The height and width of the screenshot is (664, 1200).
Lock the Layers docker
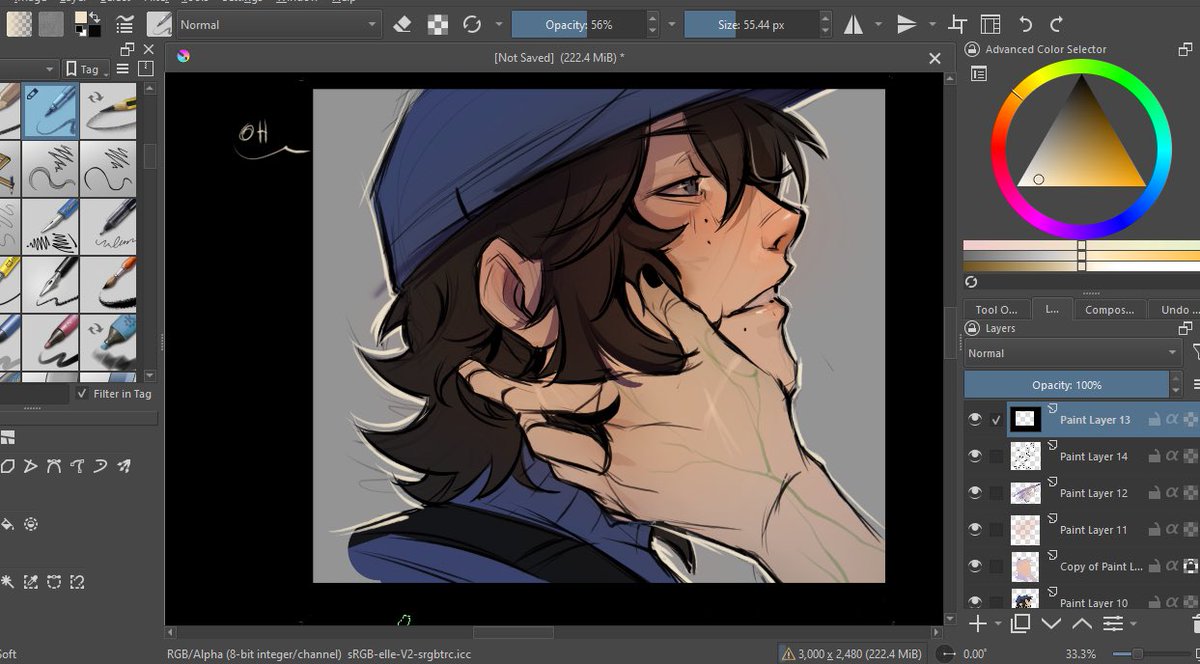click(972, 328)
